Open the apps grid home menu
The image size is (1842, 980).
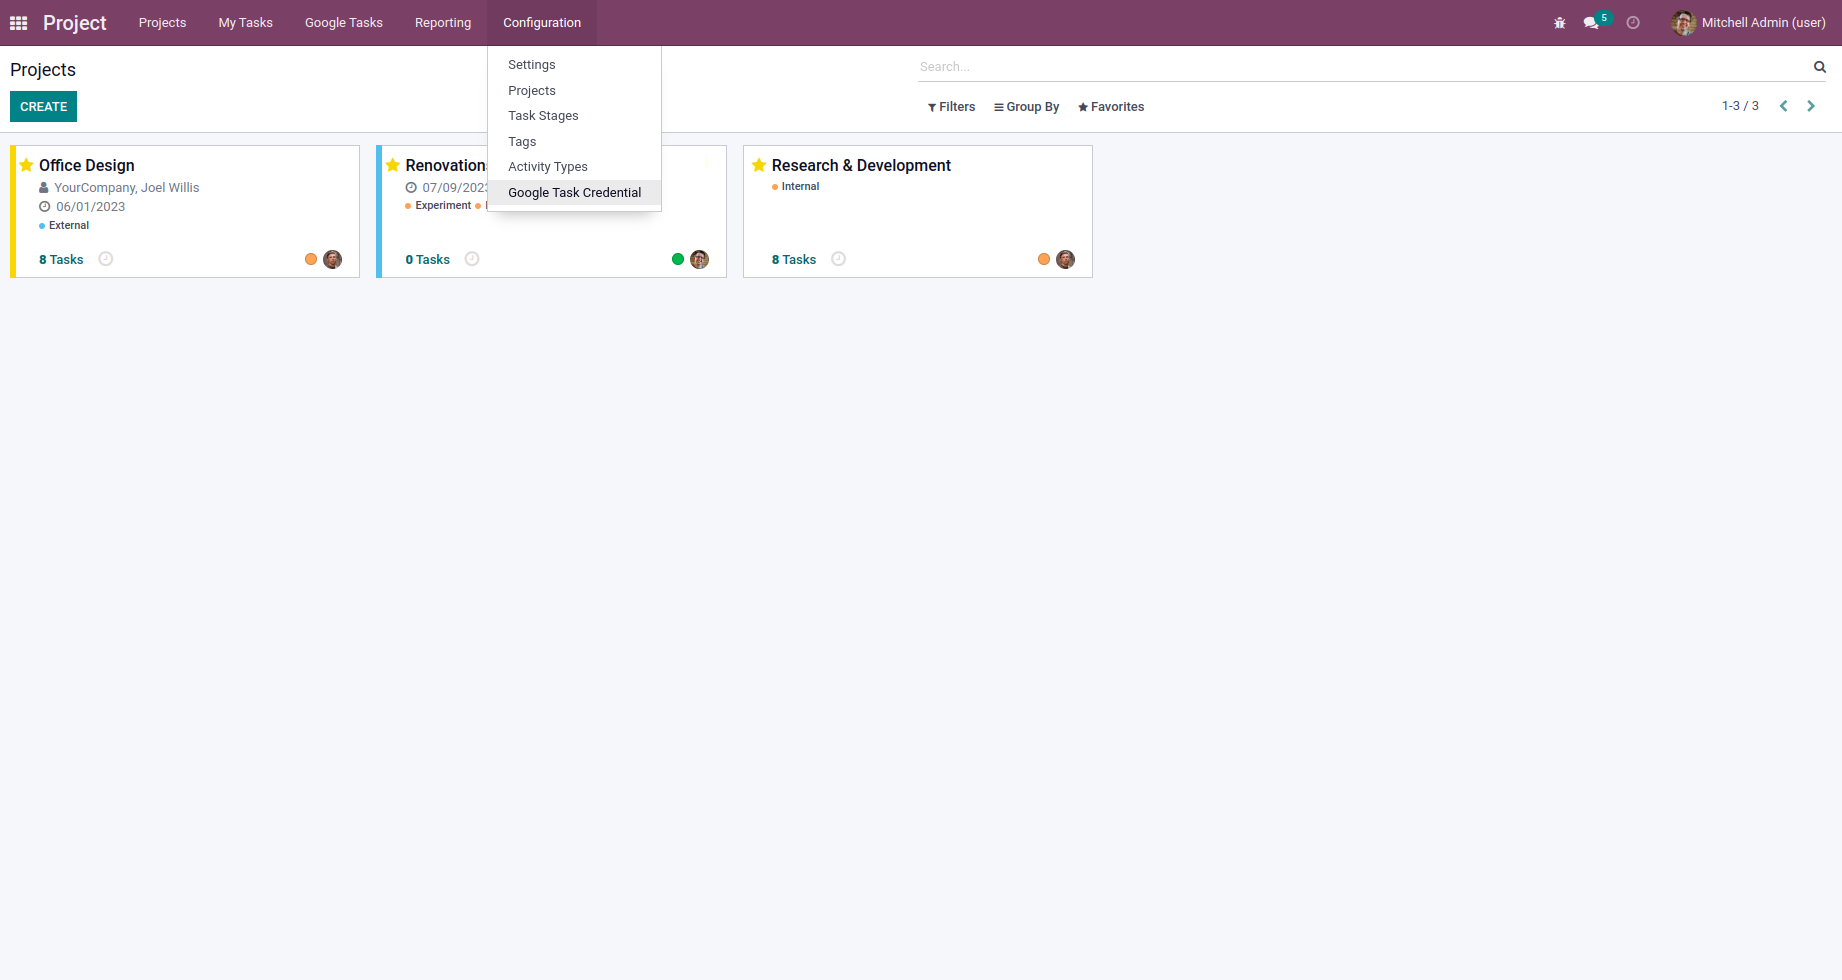(18, 23)
